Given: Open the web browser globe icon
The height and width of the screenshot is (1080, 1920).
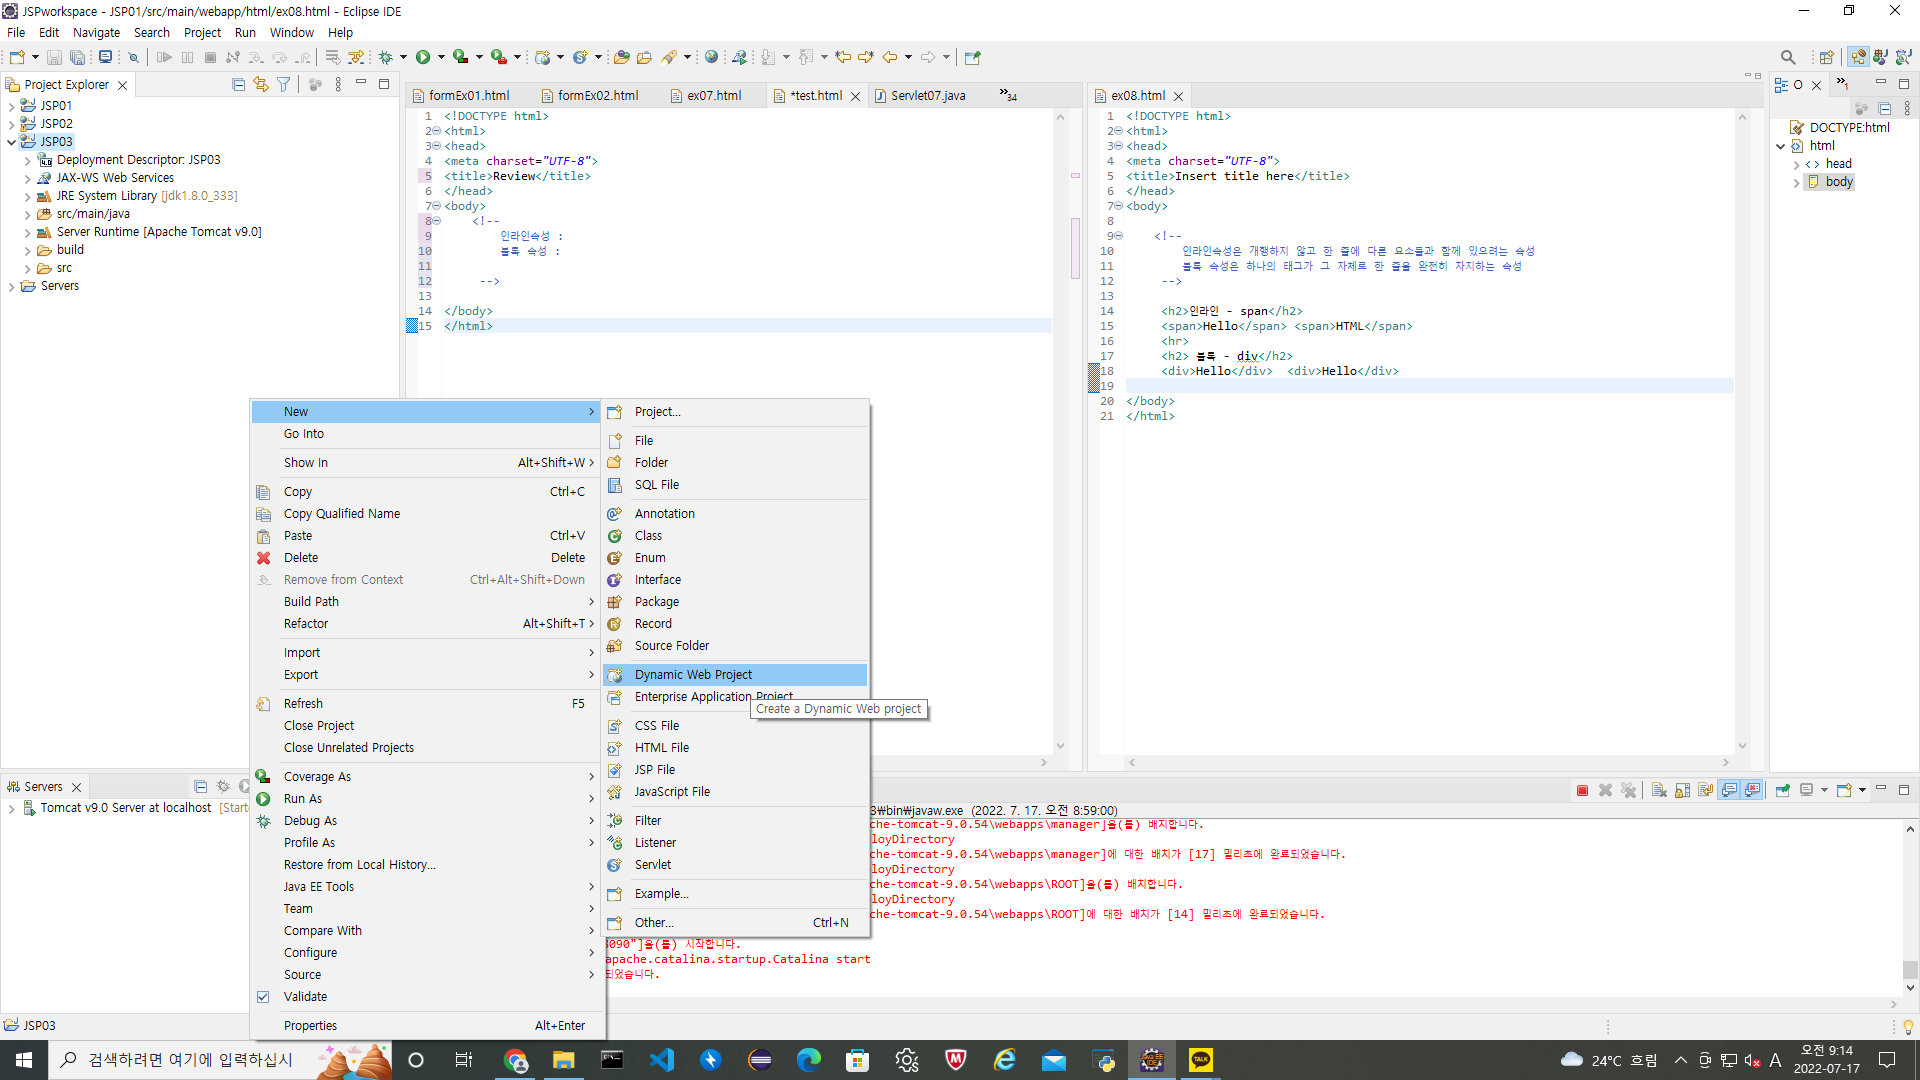Looking at the screenshot, I should coord(711,57).
